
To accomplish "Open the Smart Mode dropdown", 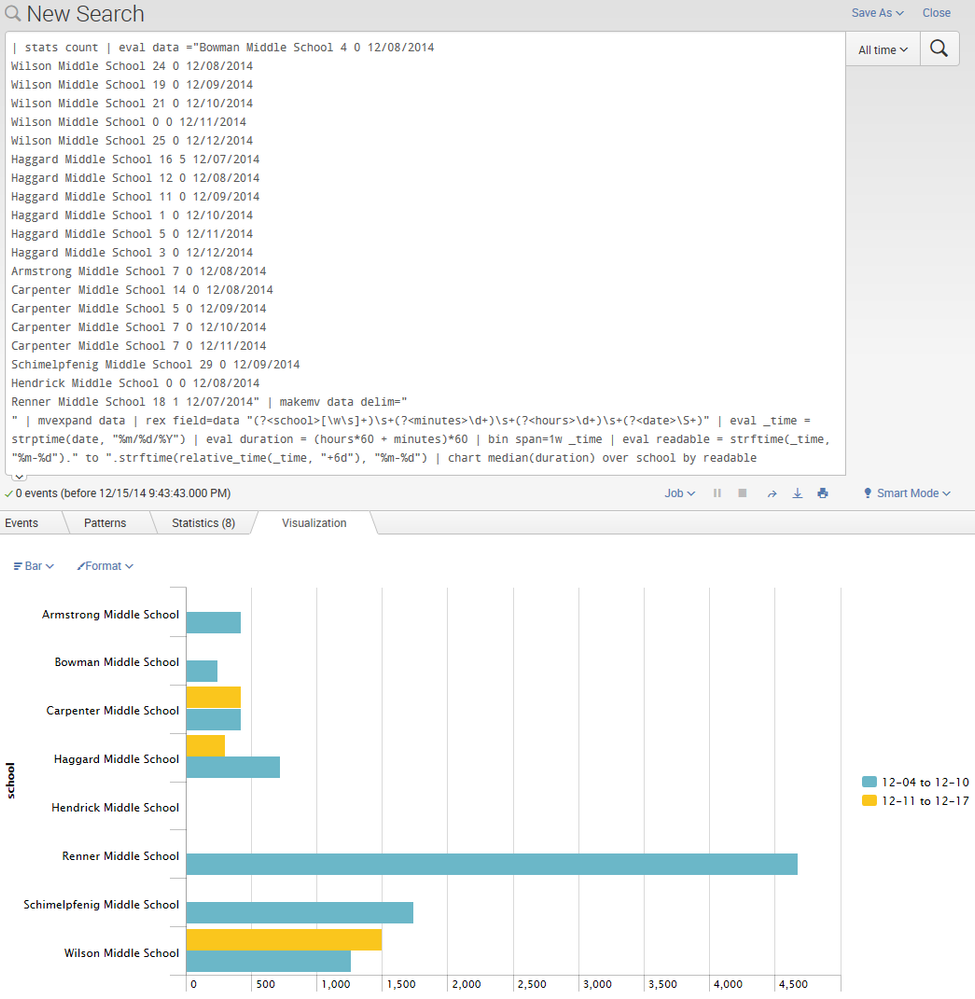I will click(906, 493).
